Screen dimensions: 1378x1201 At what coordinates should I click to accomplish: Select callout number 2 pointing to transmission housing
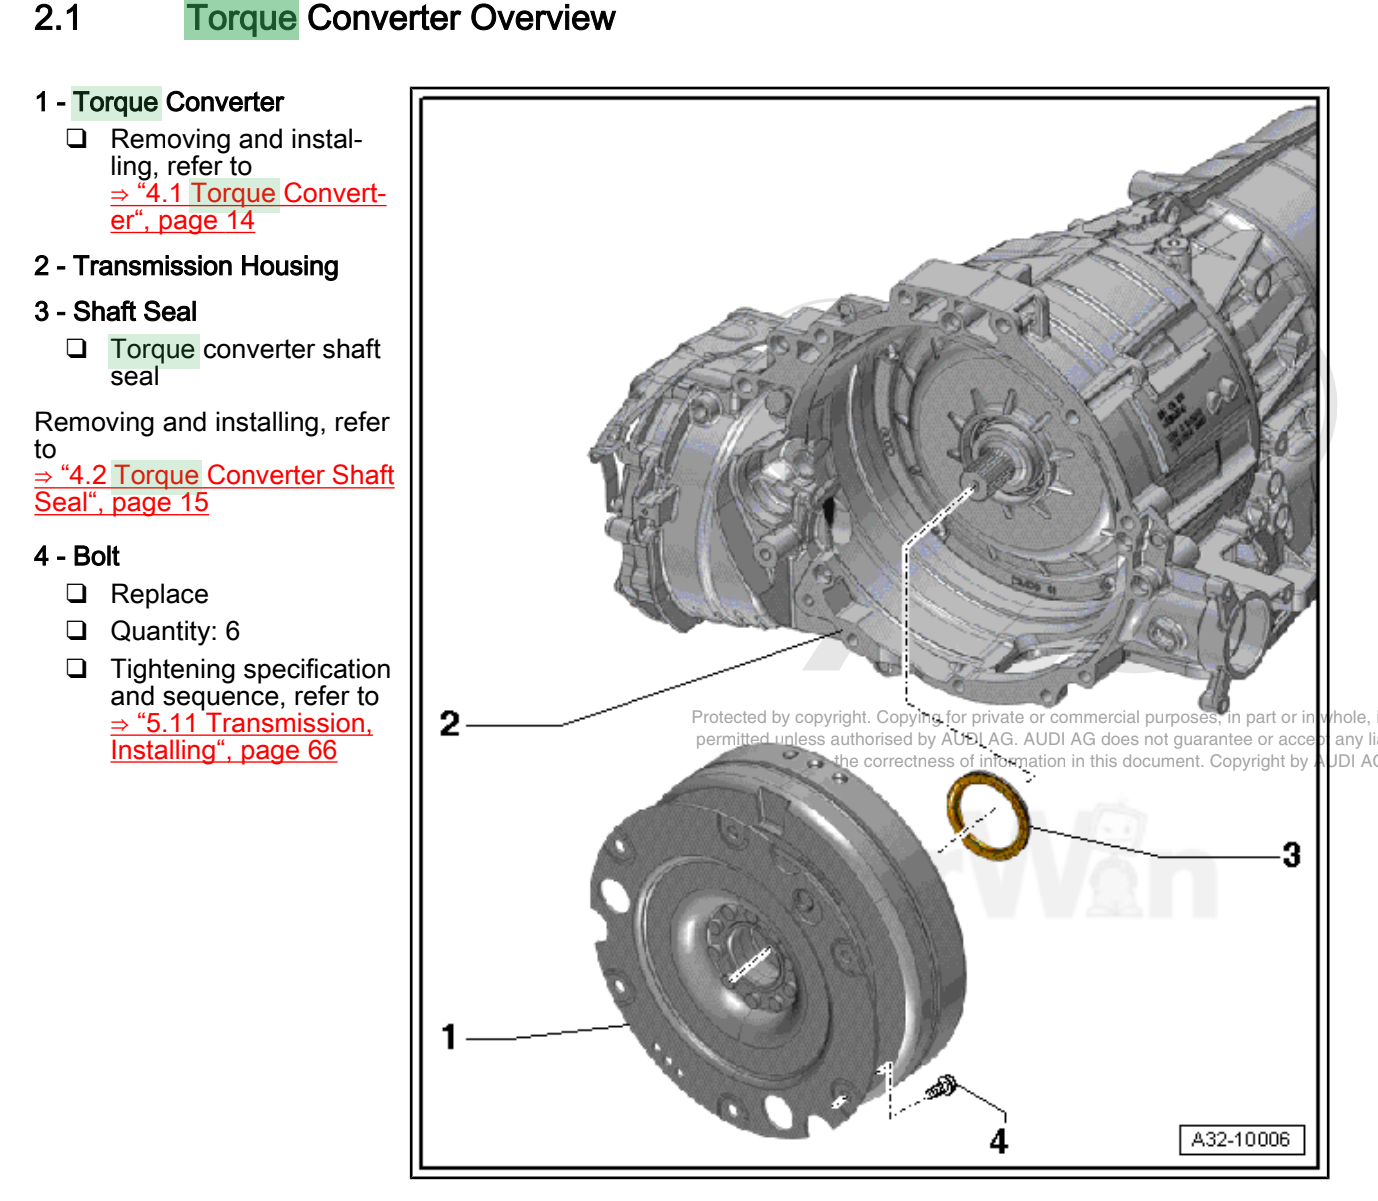click(x=450, y=721)
